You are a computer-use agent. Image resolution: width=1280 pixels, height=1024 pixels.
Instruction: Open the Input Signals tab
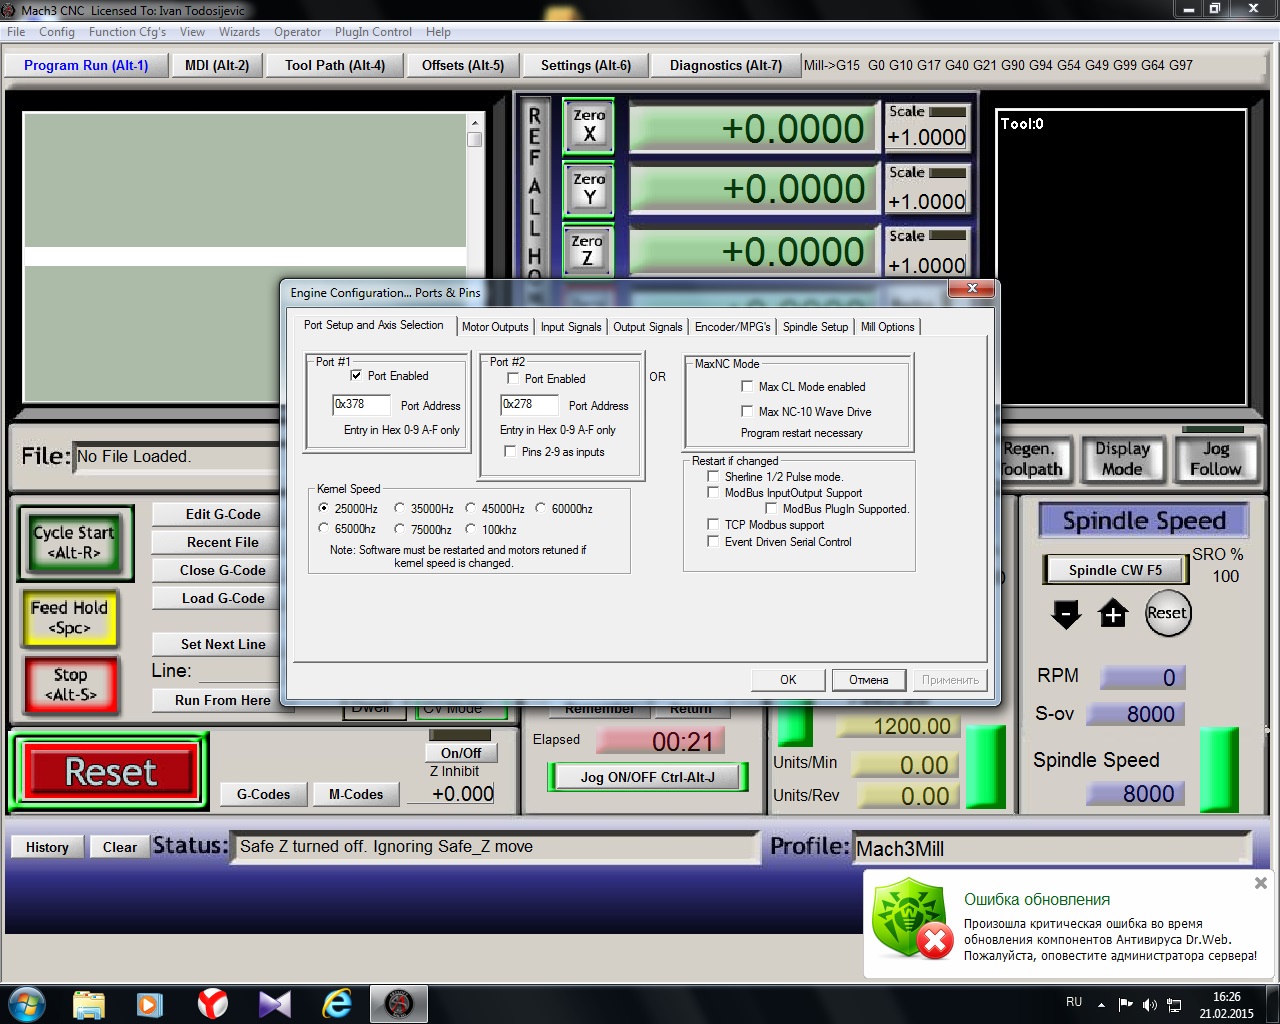point(571,327)
